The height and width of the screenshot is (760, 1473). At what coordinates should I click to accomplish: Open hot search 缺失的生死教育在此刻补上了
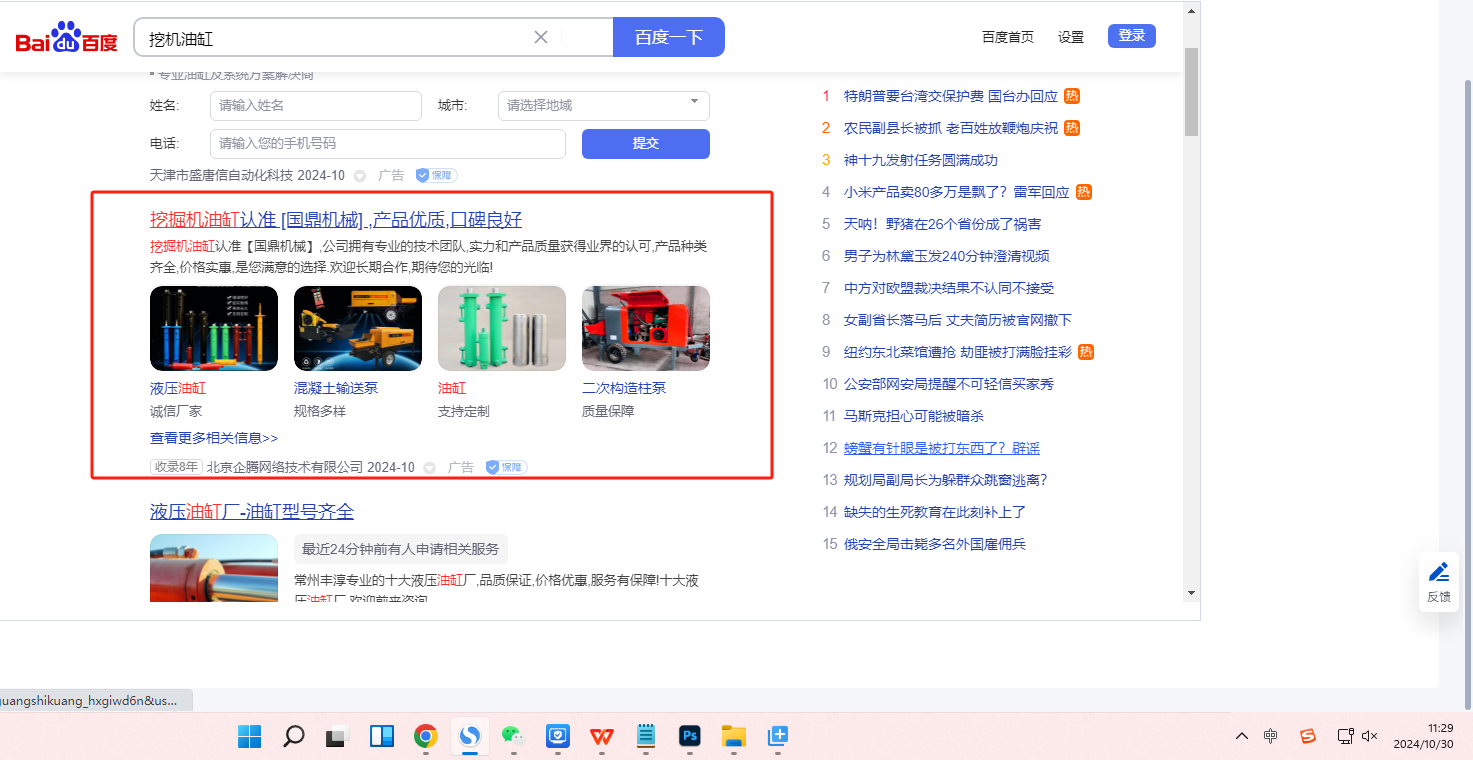(x=935, y=512)
